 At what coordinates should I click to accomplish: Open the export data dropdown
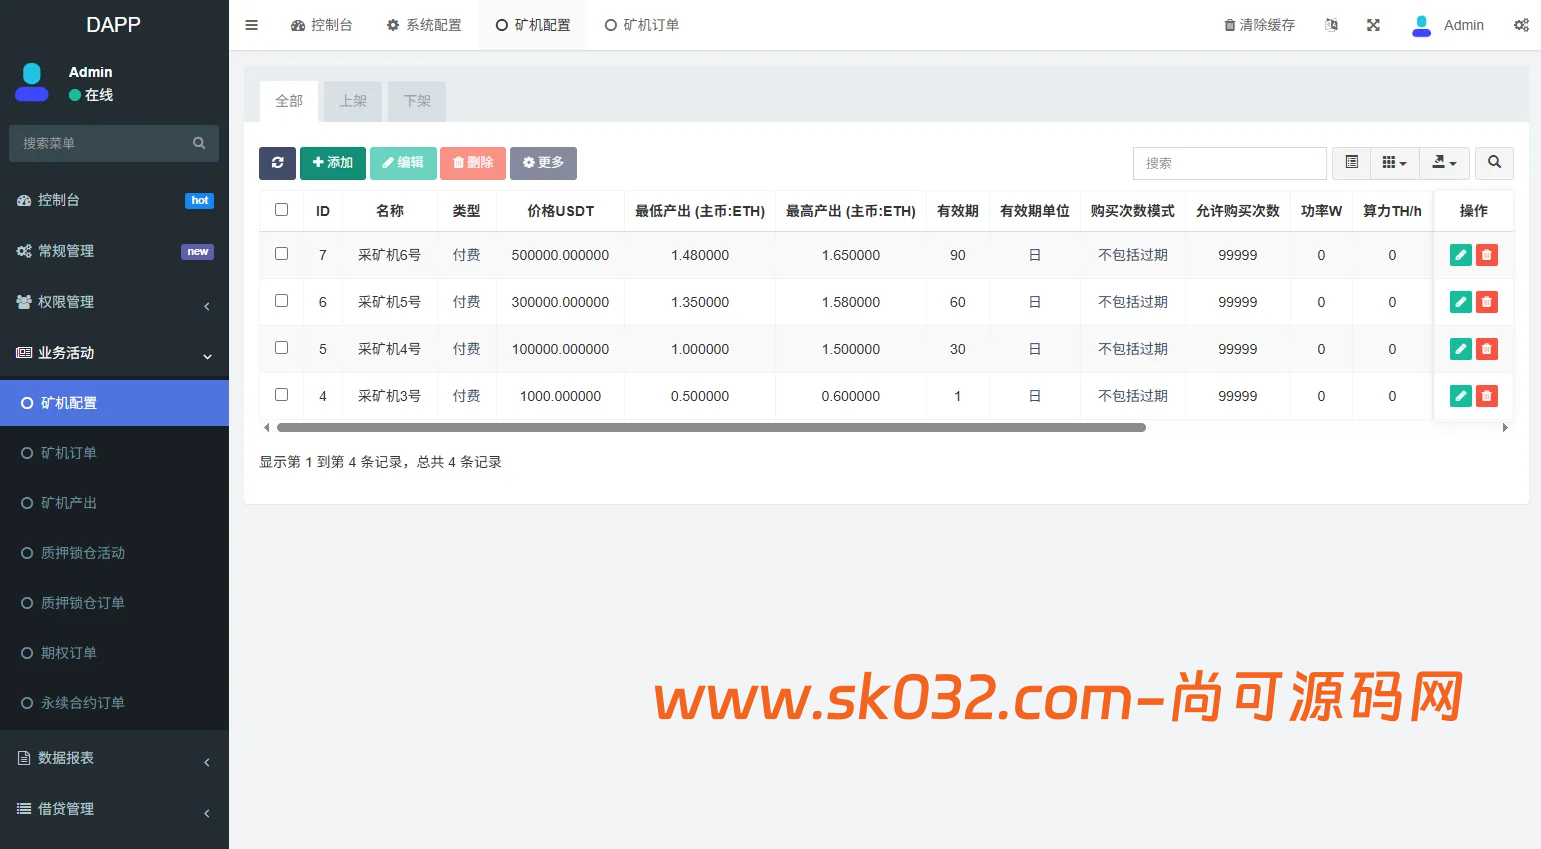[x=1444, y=163]
